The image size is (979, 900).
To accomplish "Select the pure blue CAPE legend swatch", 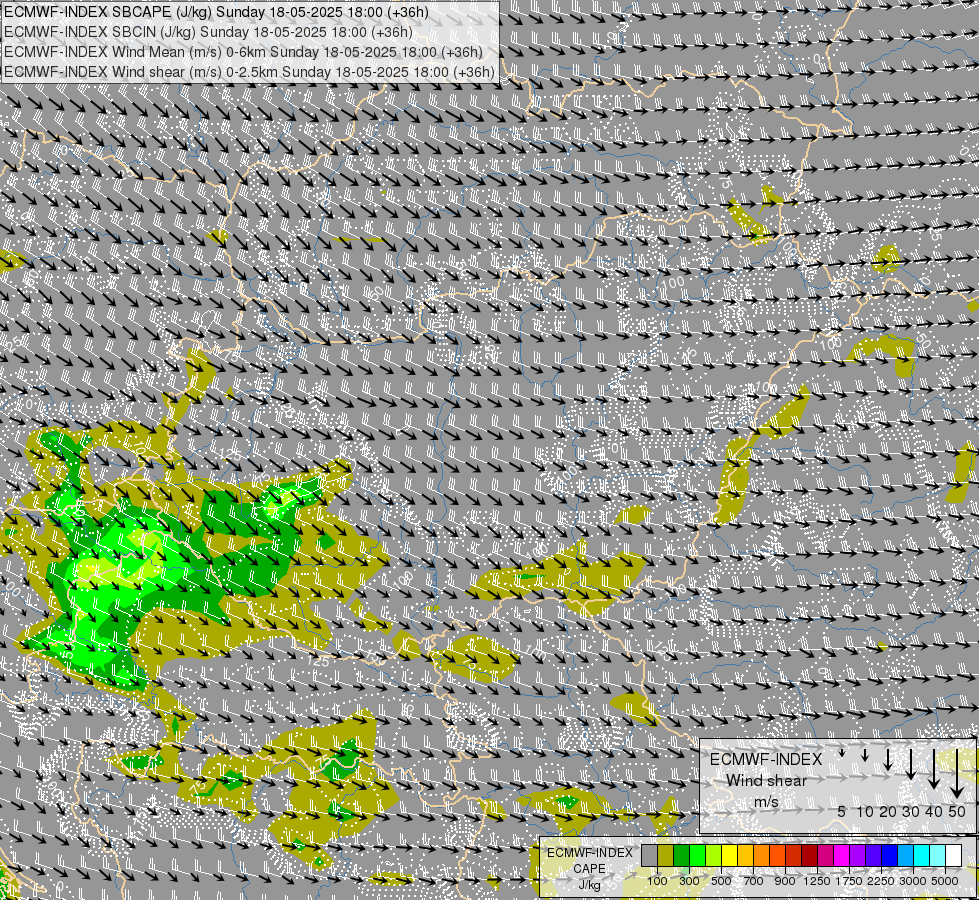I will point(890,855).
